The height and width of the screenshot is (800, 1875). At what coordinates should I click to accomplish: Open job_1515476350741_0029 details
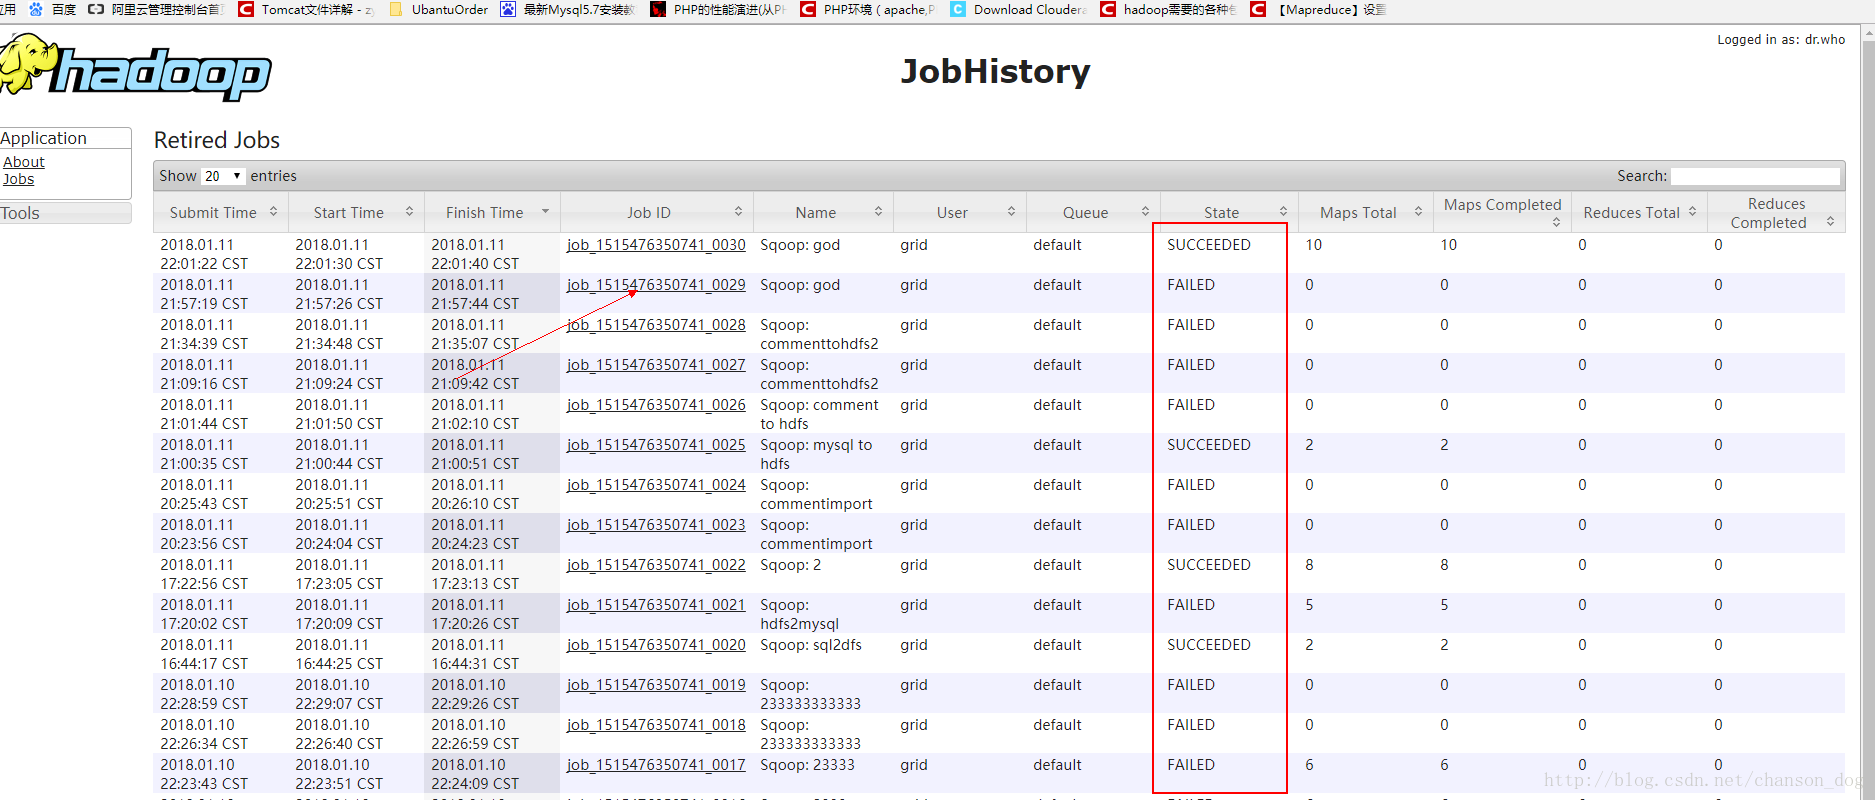656,285
